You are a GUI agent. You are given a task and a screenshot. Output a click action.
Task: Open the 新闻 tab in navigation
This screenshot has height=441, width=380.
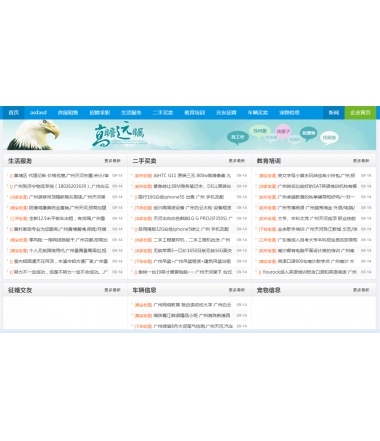[334, 113]
